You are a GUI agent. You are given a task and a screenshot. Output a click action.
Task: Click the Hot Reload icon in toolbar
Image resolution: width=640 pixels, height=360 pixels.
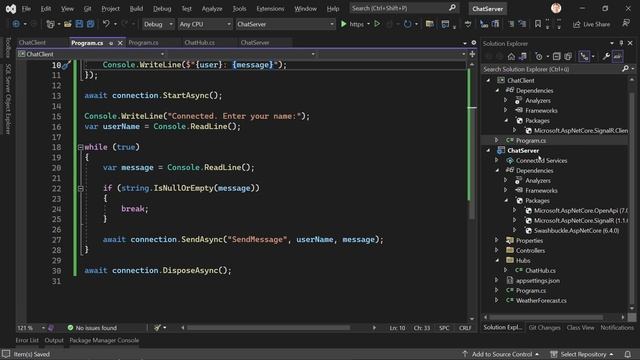(408, 24)
